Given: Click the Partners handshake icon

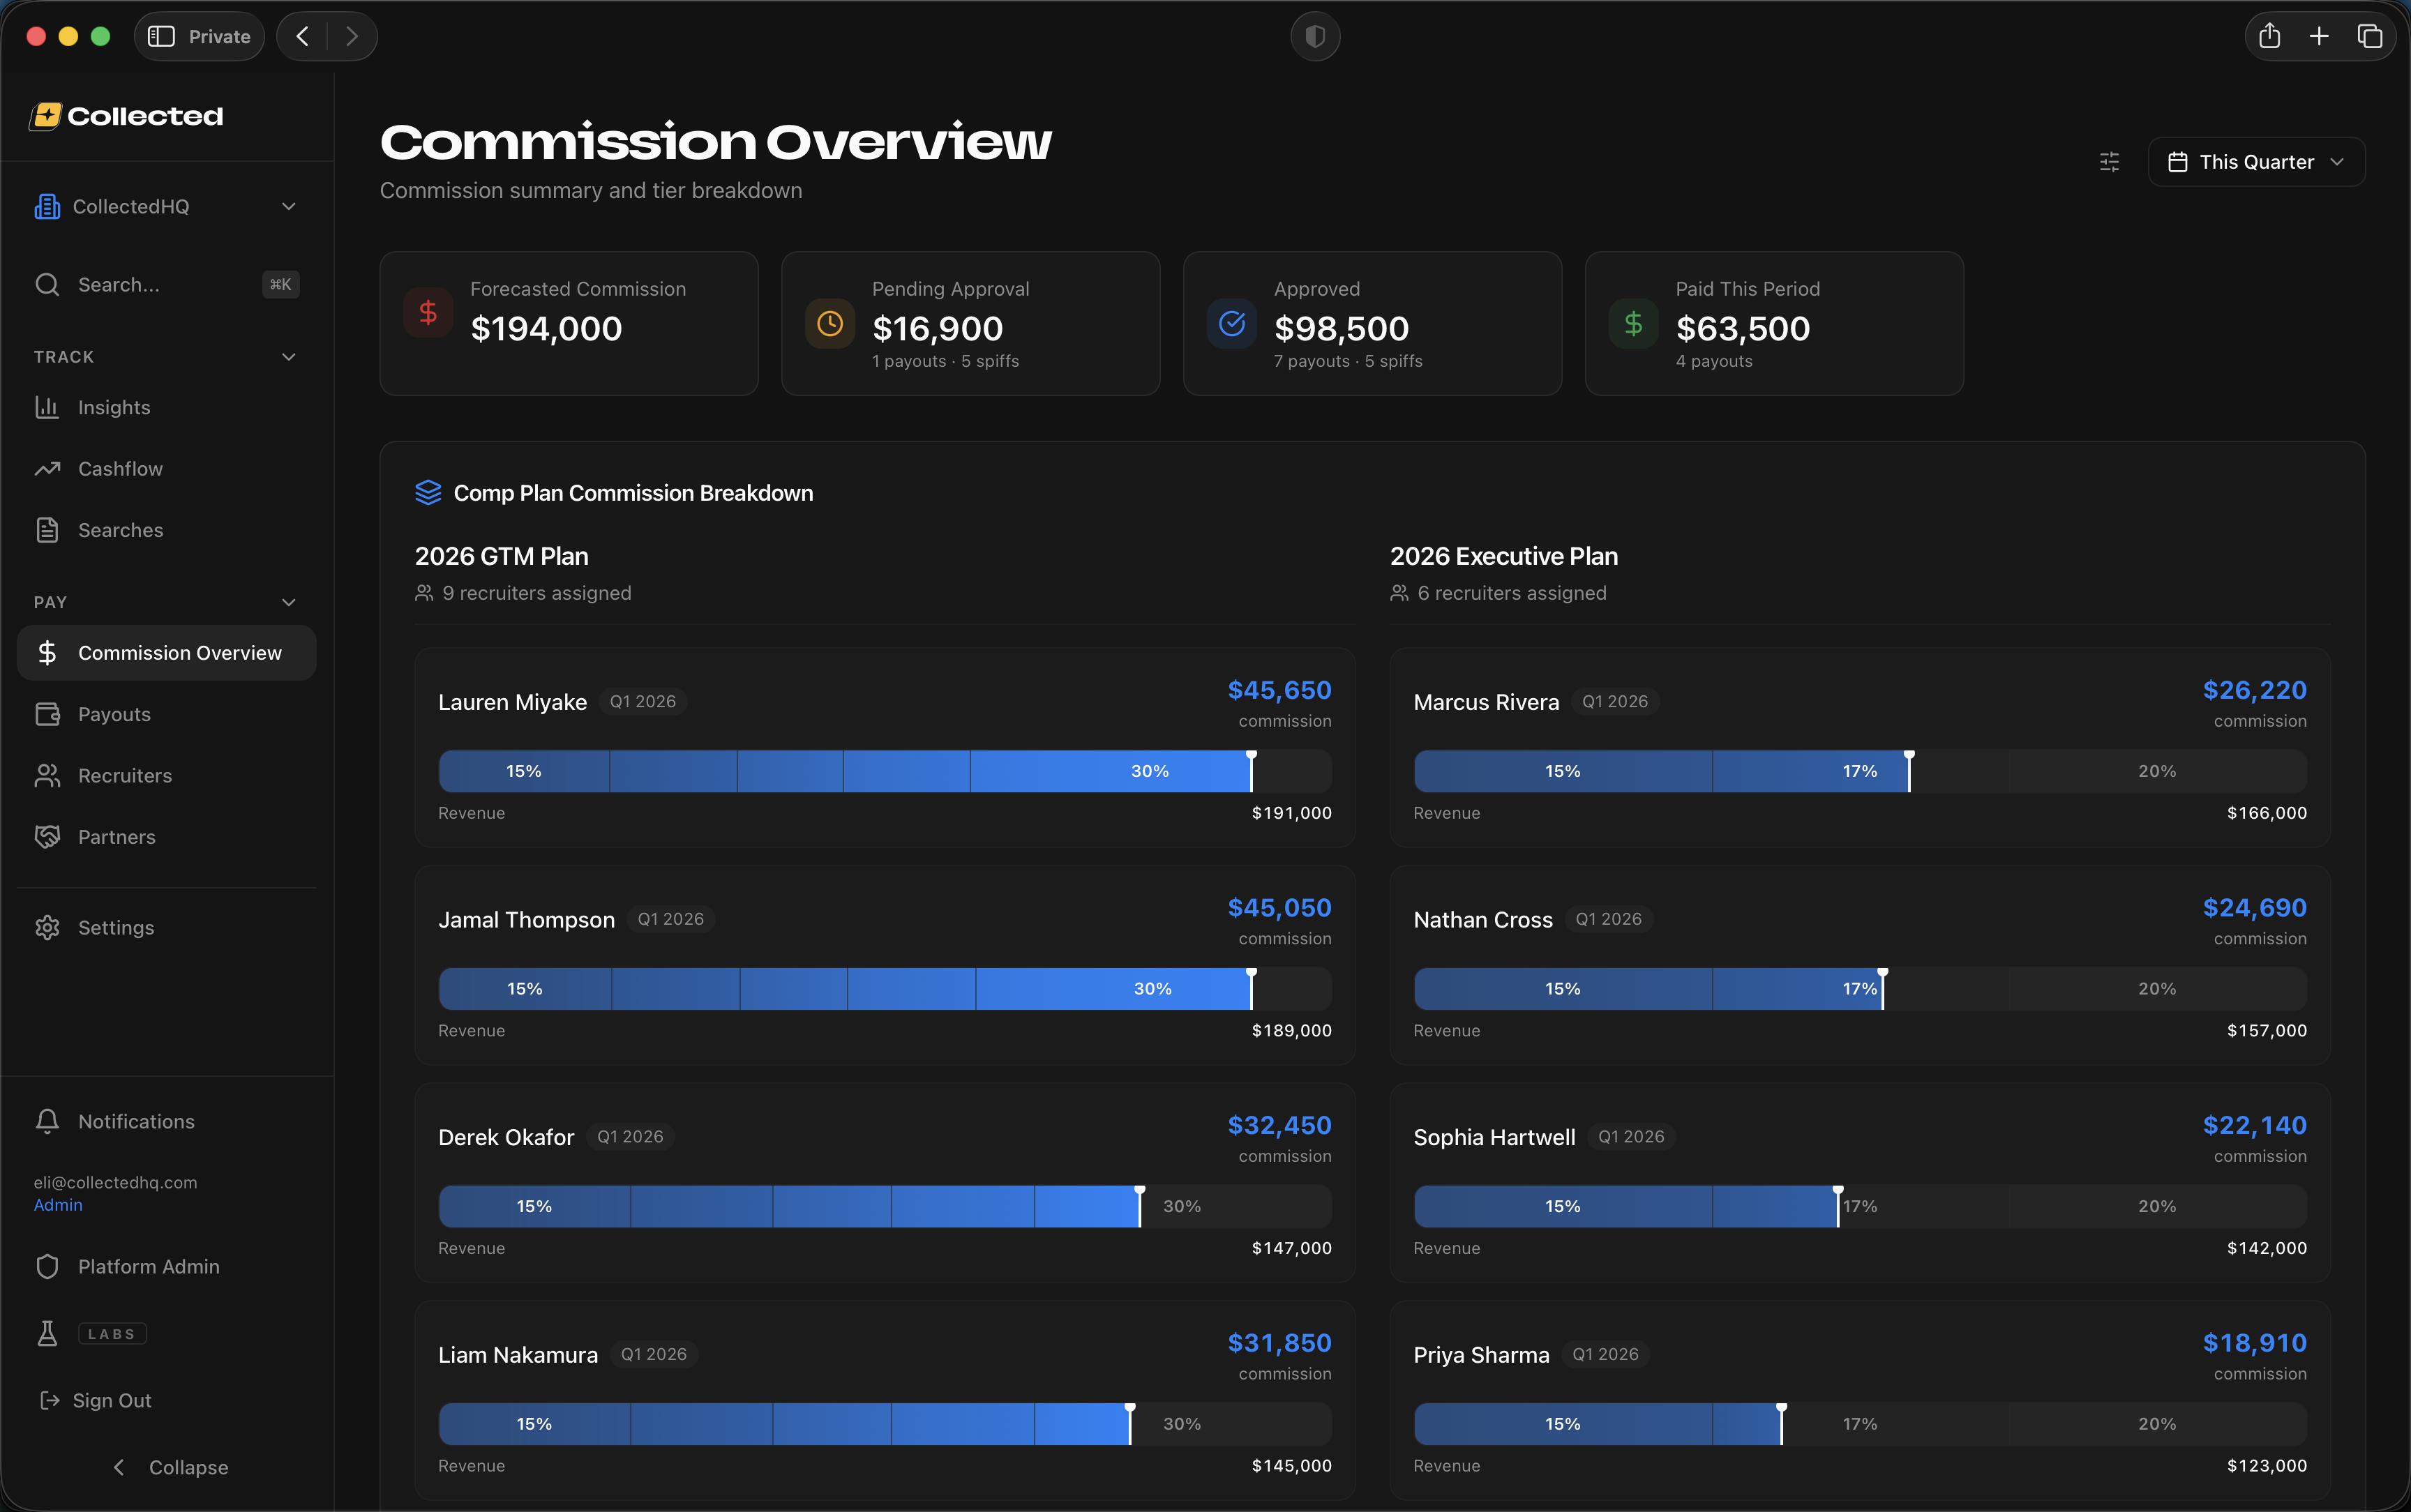Looking at the screenshot, I should pos(47,837).
